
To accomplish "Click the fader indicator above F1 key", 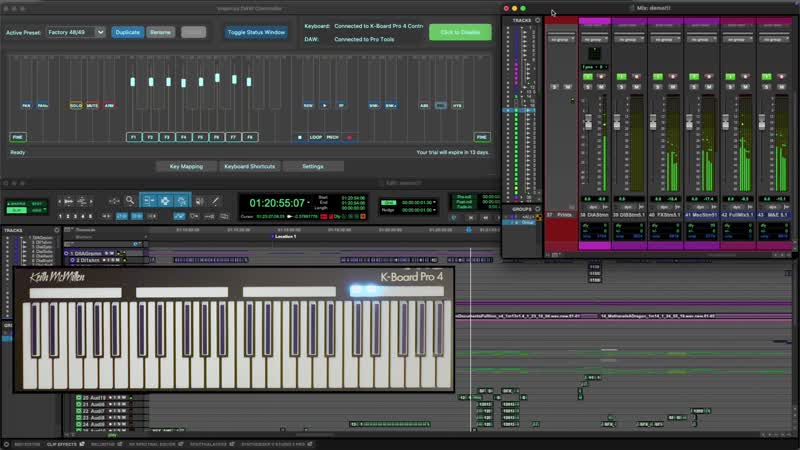I will [x=133, y=82].
